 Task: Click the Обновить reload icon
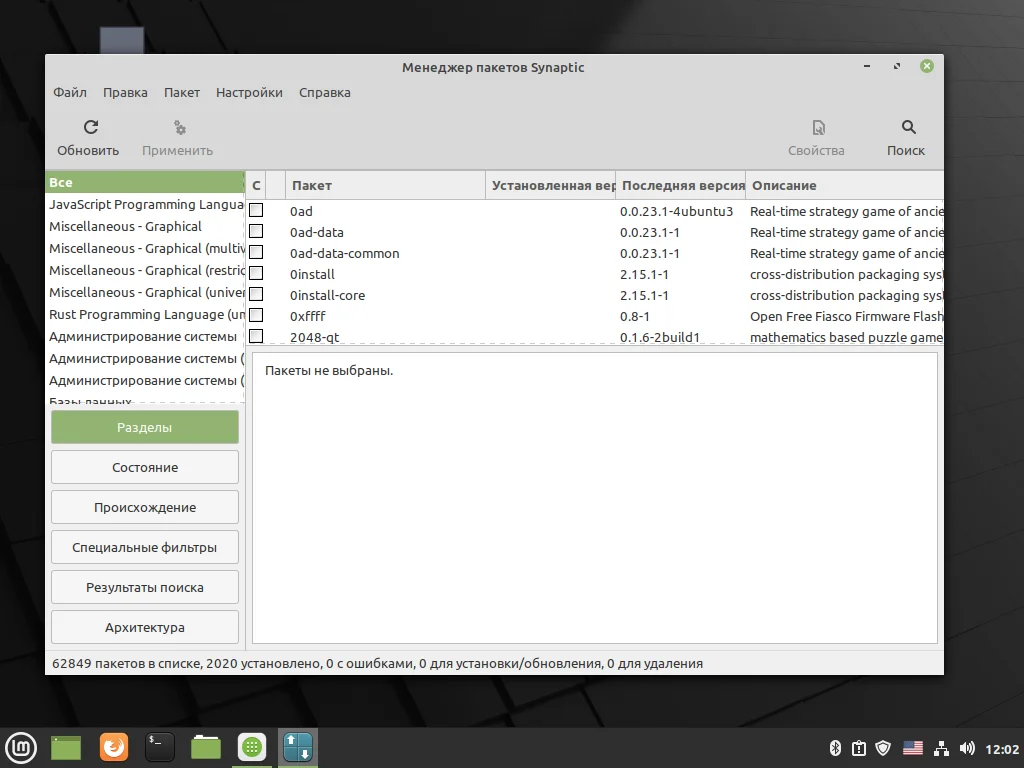(x=90, y=127)
